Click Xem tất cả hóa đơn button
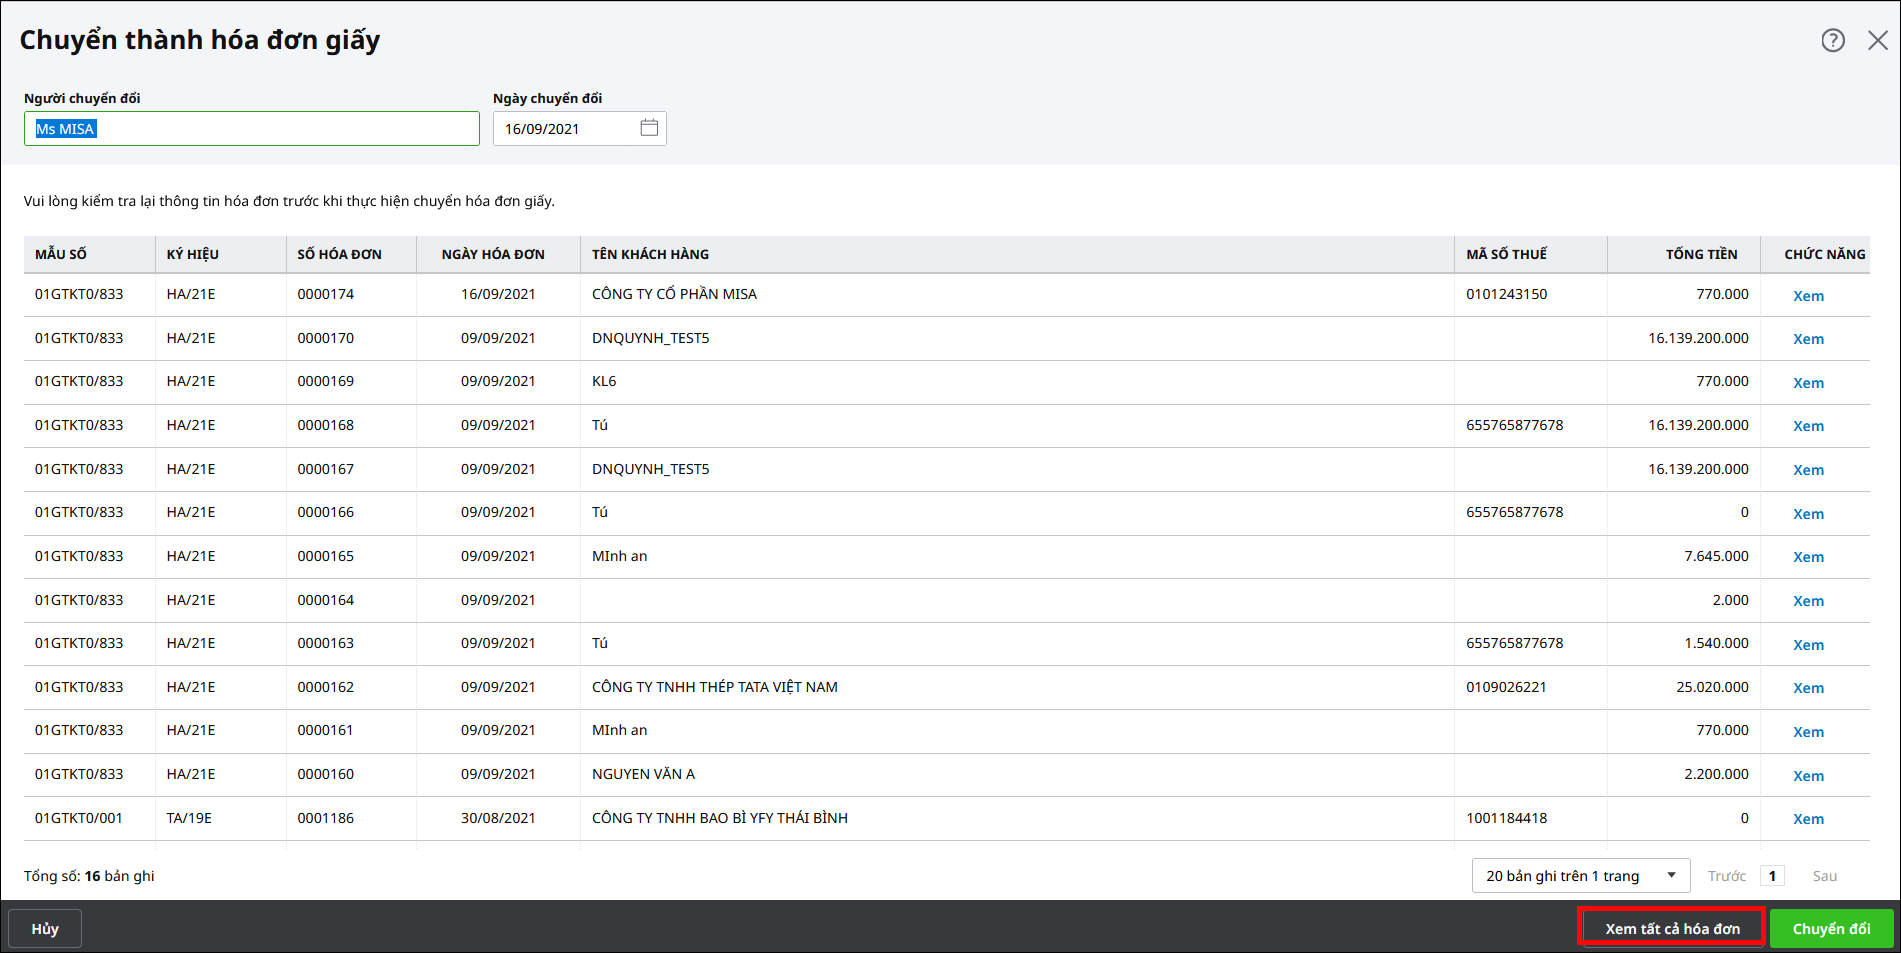Image resolution: width=1901 pixels, height=953 pixels. coord(1672,929)
